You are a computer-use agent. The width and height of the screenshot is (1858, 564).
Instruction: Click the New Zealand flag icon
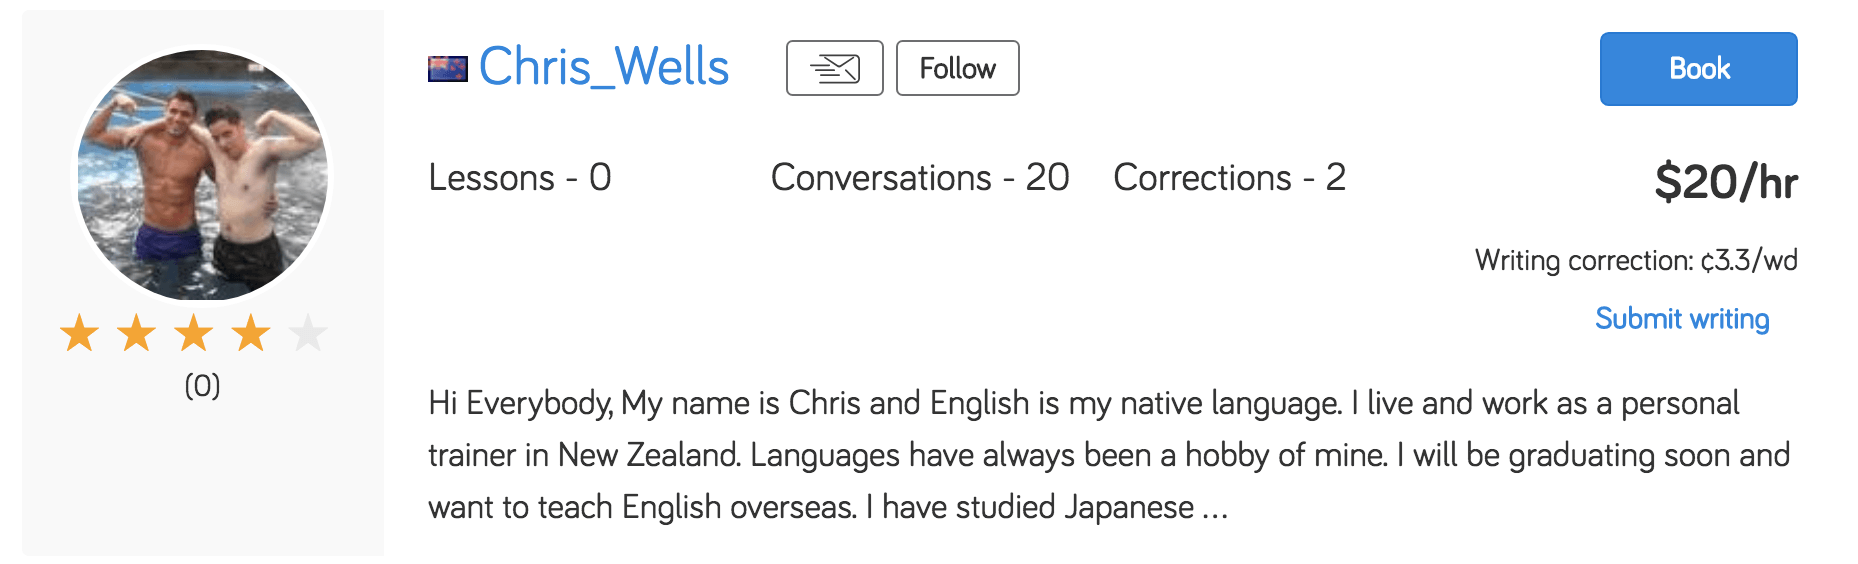[447, 68]
